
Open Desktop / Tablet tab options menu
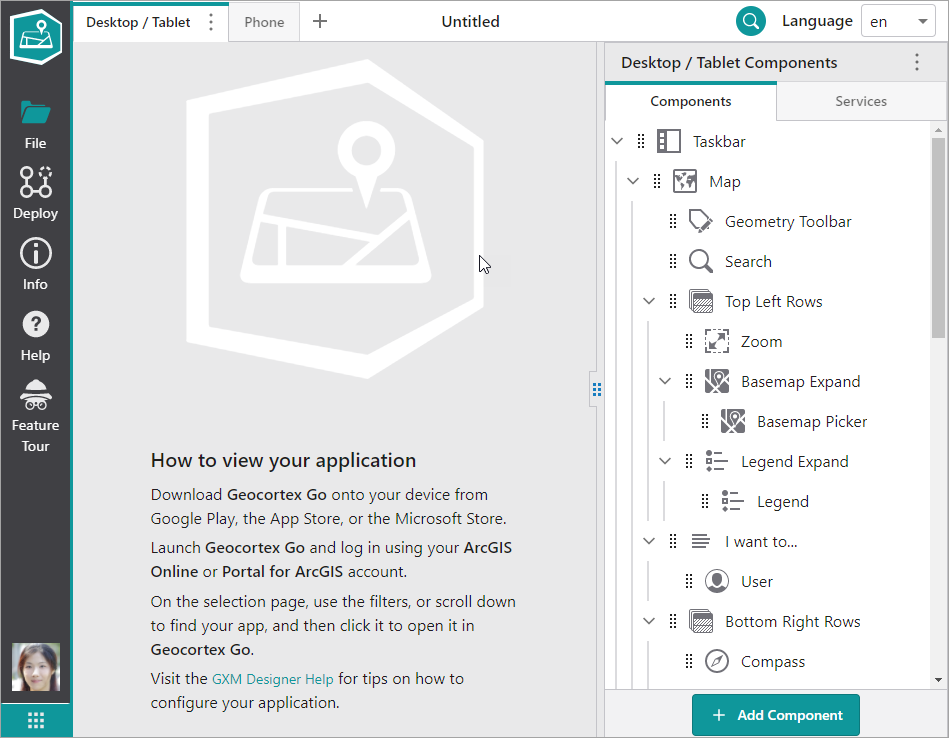tap(211, 22)
